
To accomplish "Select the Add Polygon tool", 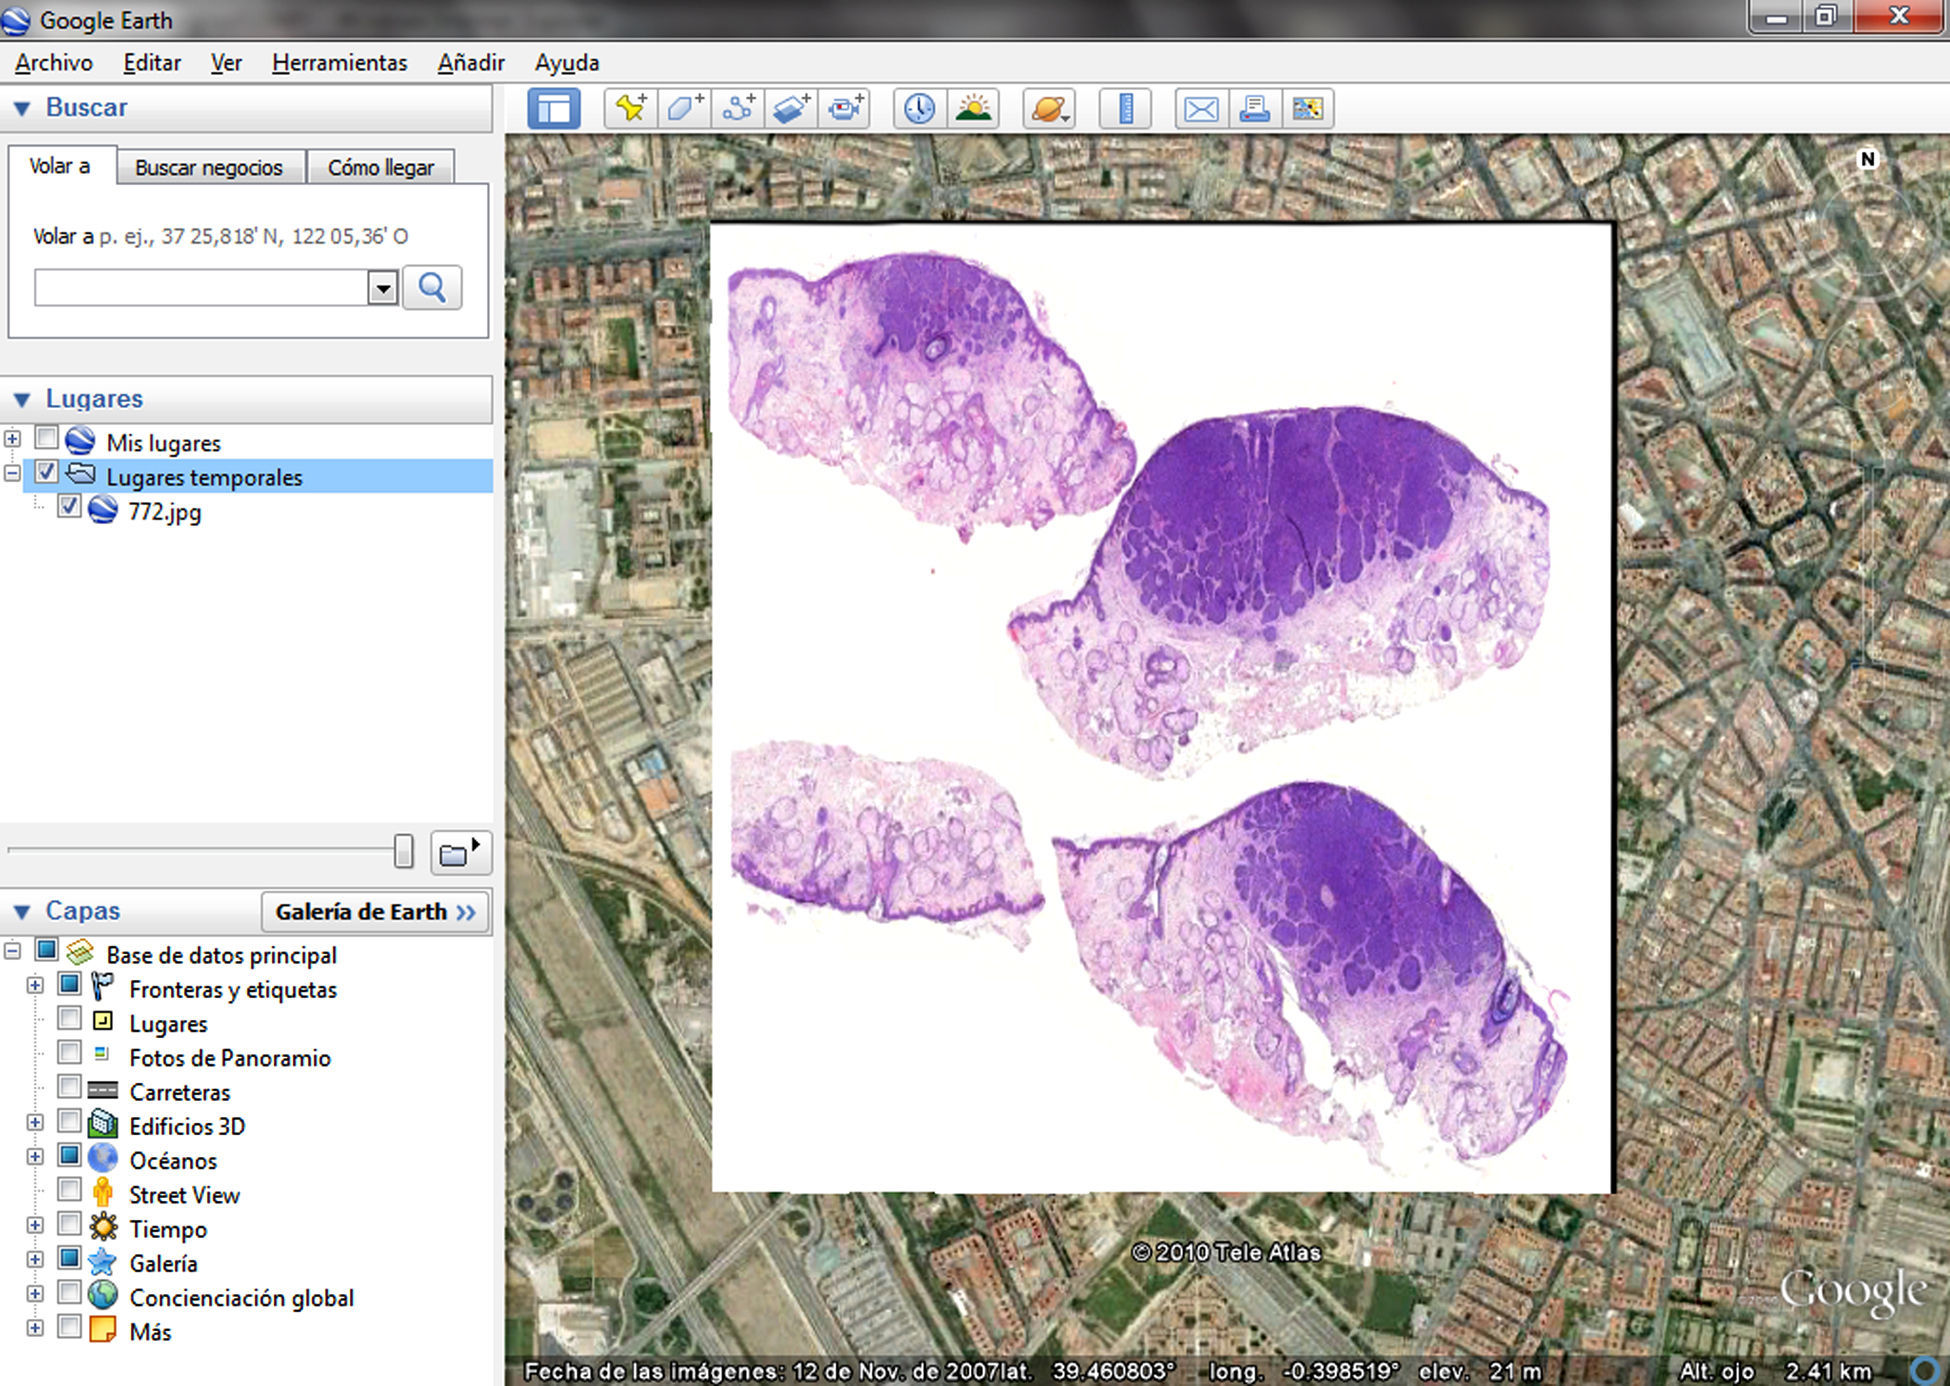I will coord(685,108).
